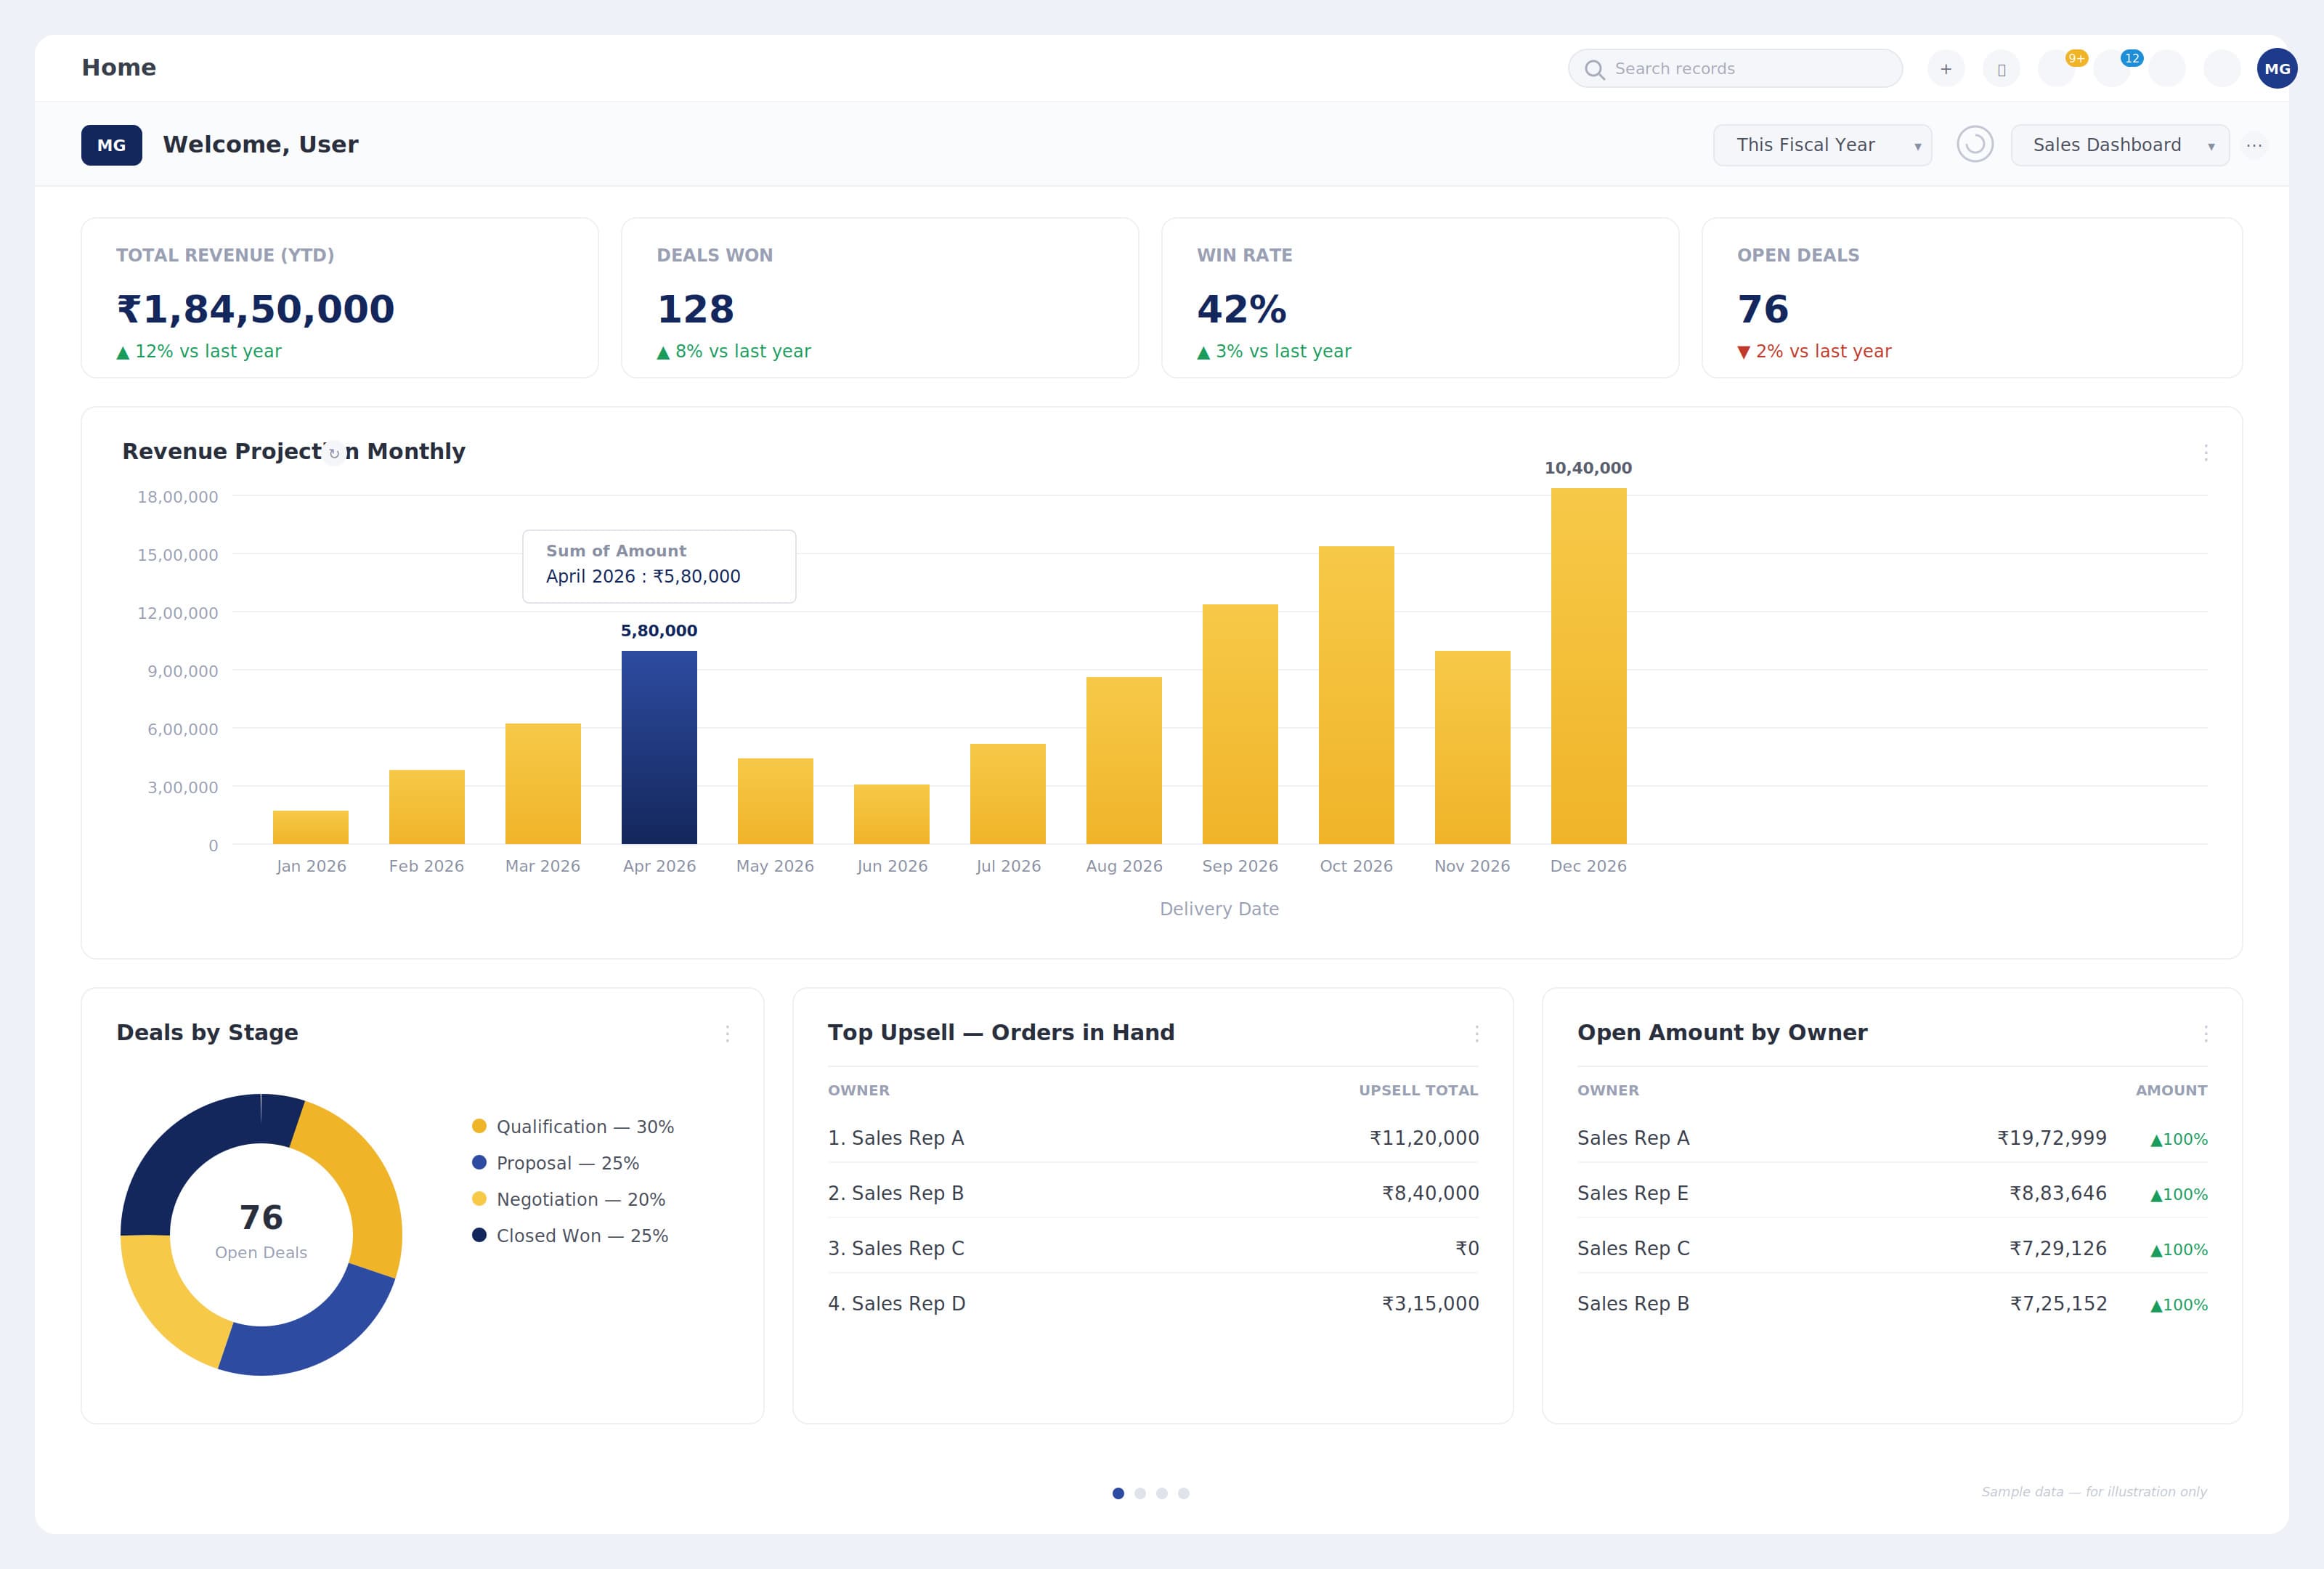The image size is (2324, 1569).
Task: Click the ₹7,25,152 amount for Sales Rep B
Action: tap(2058, 1303)
